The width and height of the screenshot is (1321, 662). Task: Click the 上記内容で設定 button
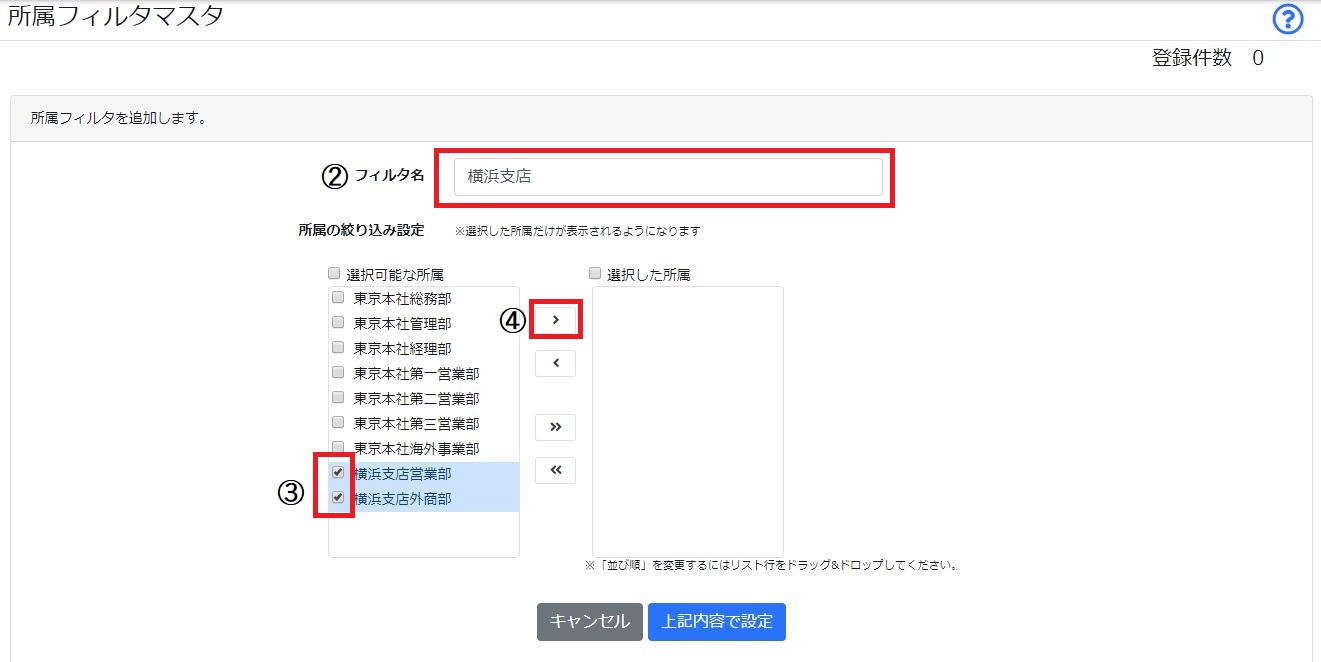717,621
